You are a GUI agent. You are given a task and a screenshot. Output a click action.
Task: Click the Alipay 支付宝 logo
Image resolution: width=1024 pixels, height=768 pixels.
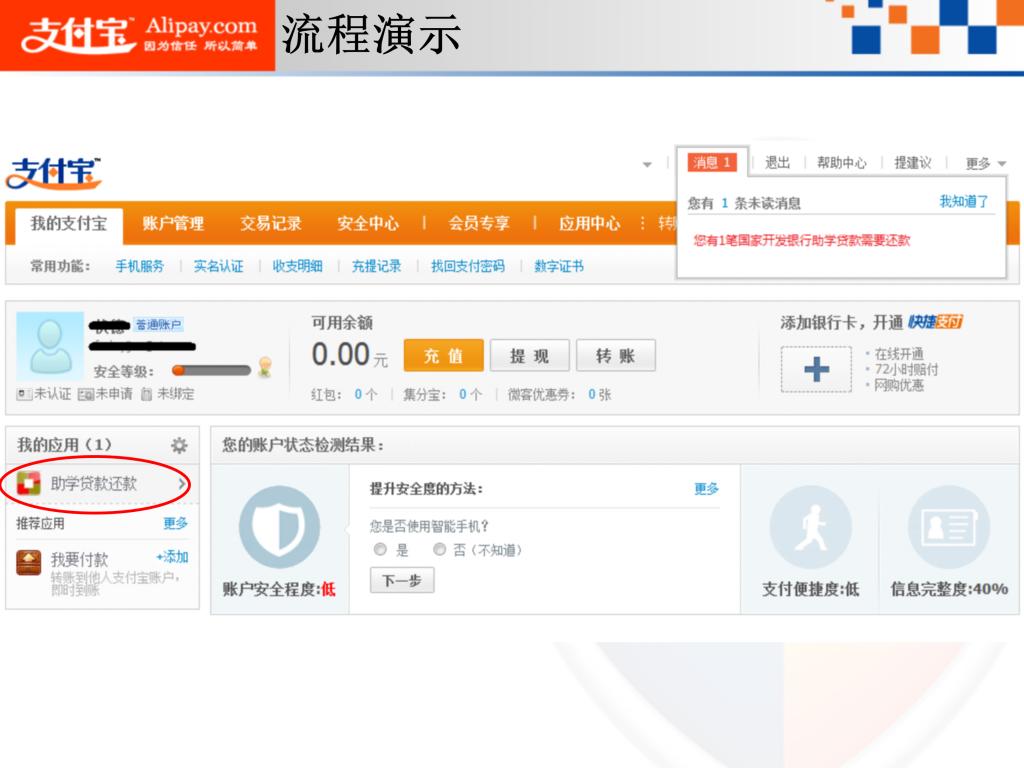[54, 173]
